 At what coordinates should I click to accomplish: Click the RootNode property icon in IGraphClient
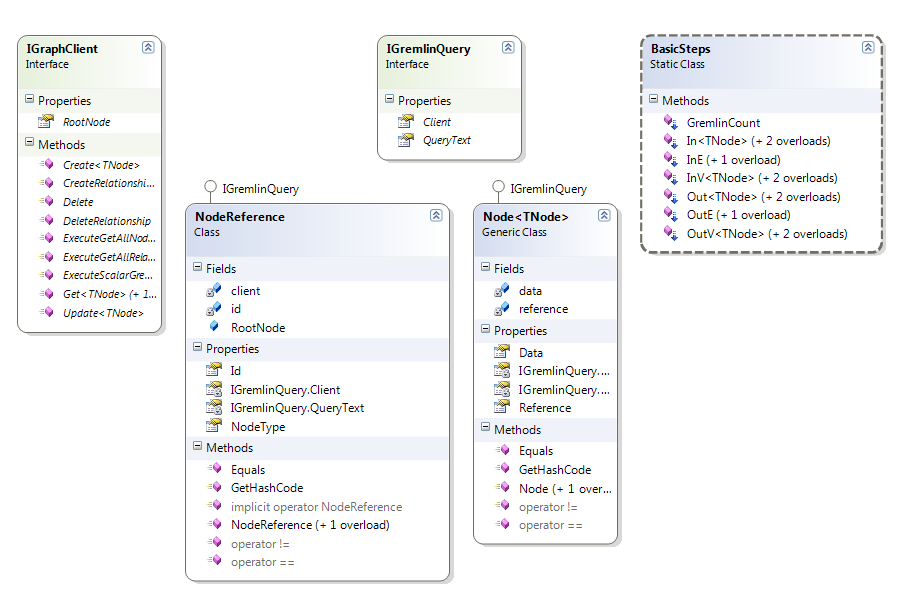(x=45, y=122)
